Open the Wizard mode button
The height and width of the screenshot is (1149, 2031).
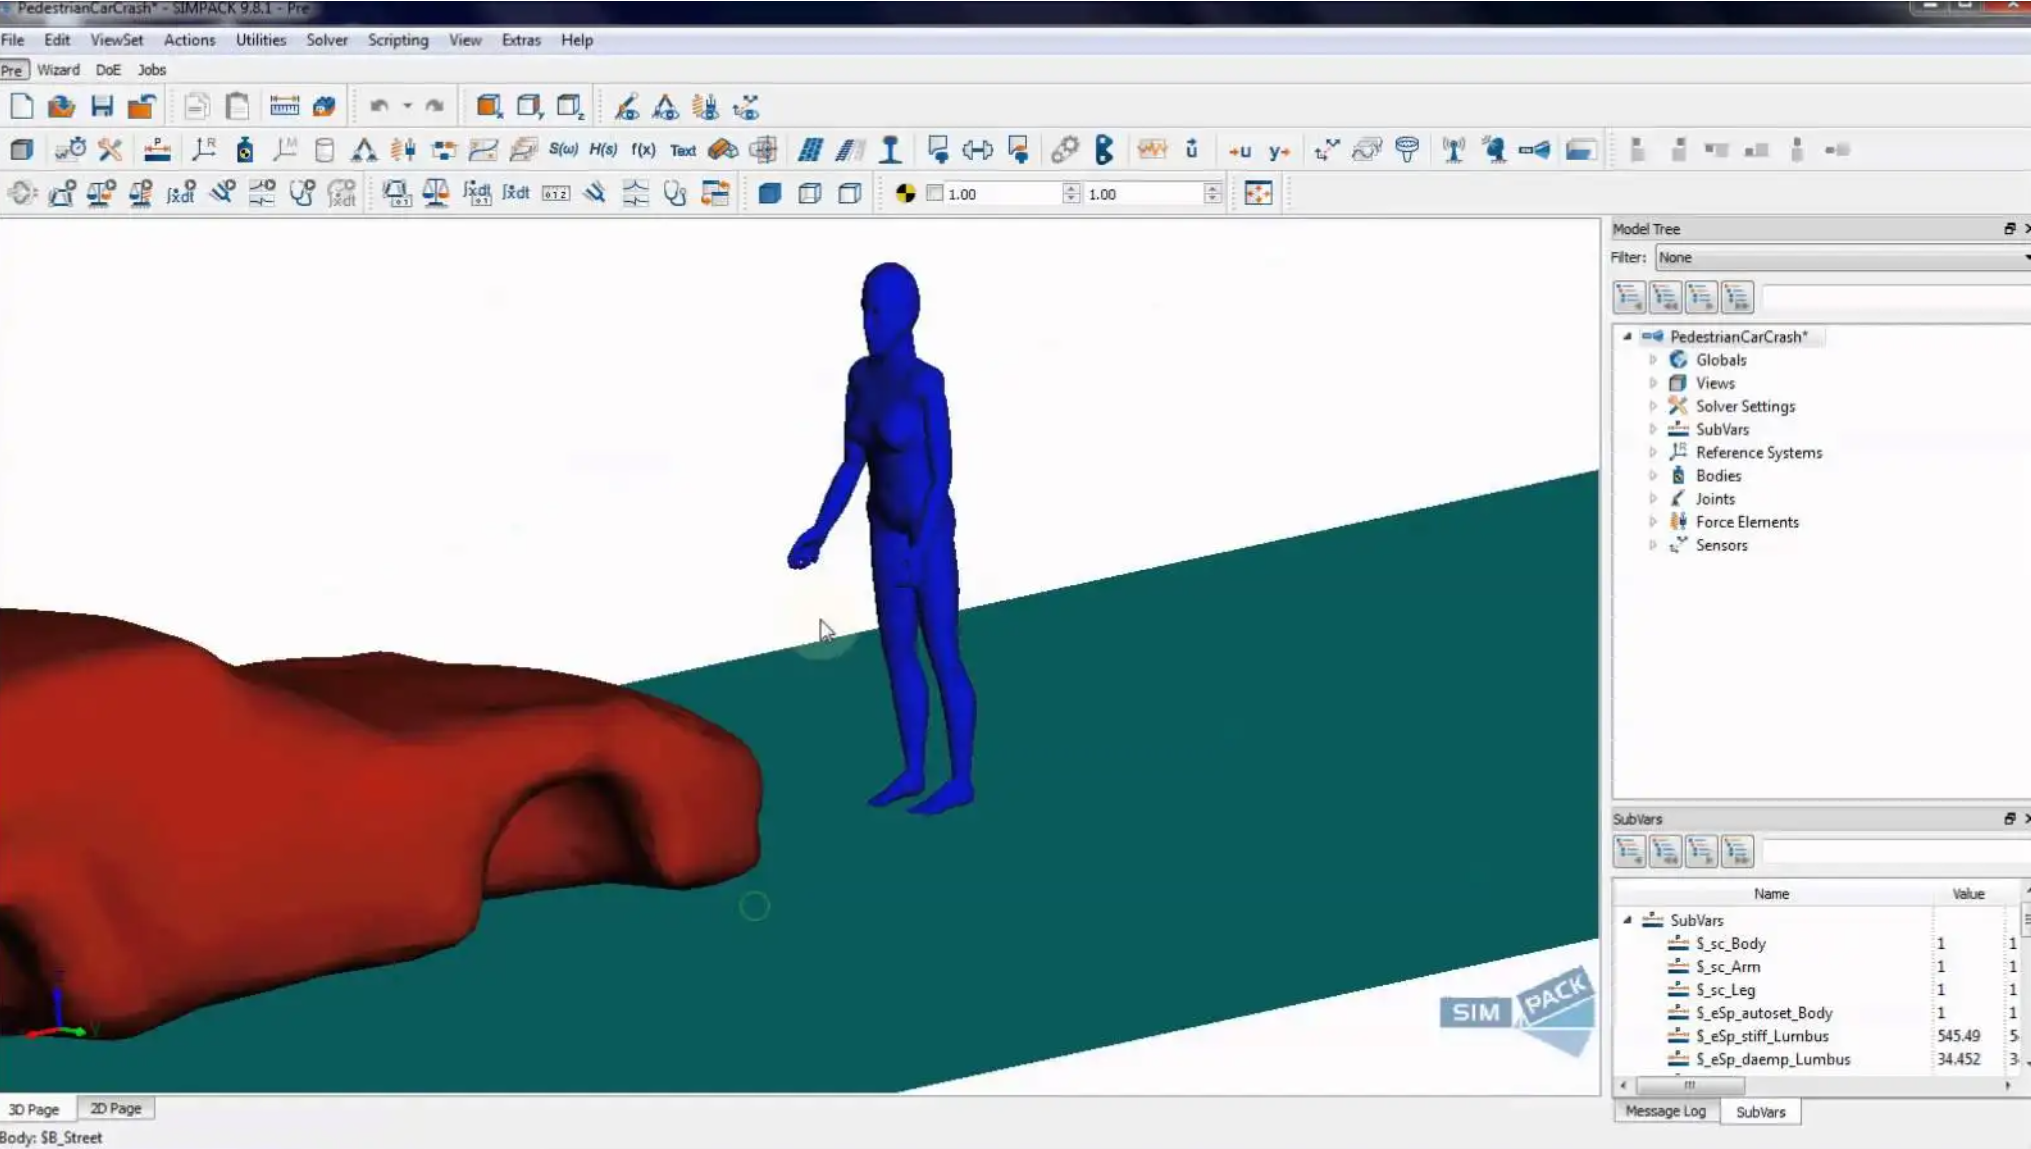(x=58, y=69)
